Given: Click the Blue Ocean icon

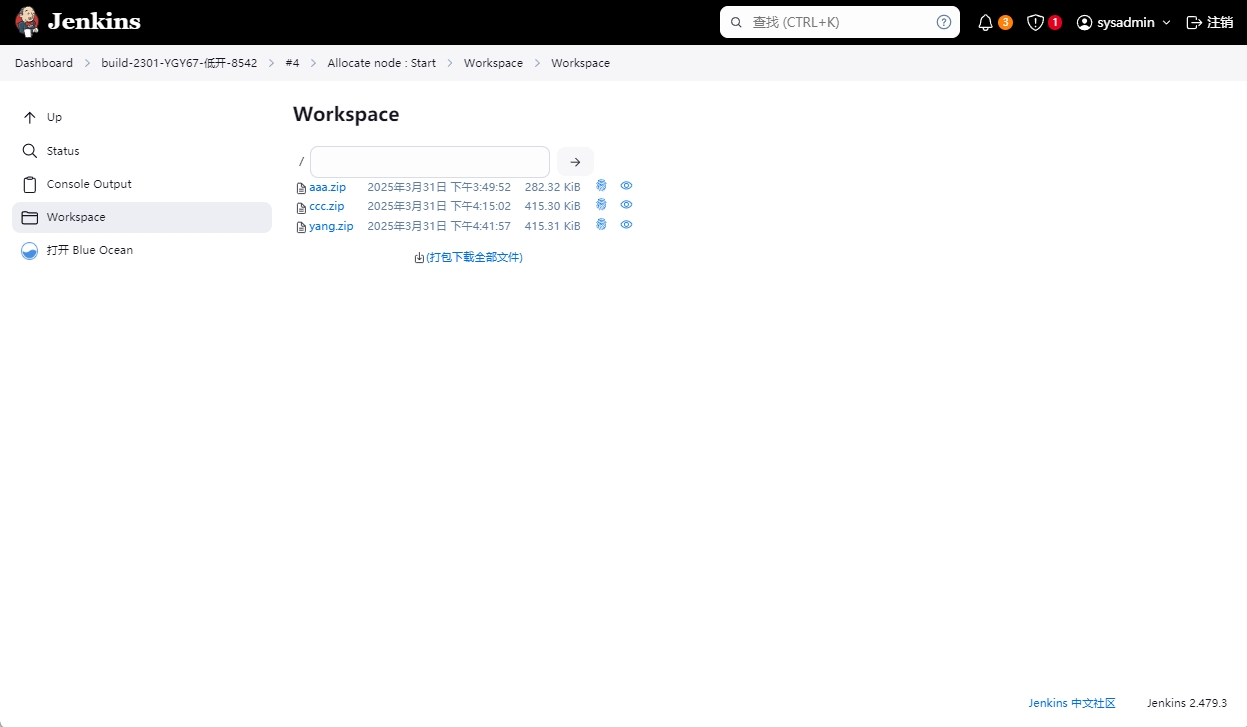Looking at the screenshot, I should (x=29, y=250).
